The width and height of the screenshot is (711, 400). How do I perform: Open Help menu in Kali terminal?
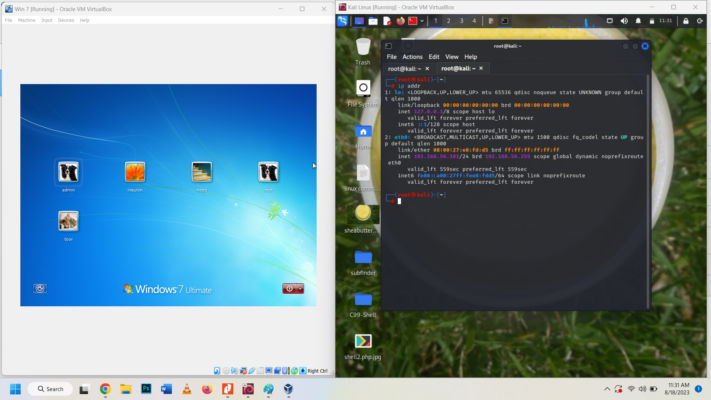click(x=471, y=57)
